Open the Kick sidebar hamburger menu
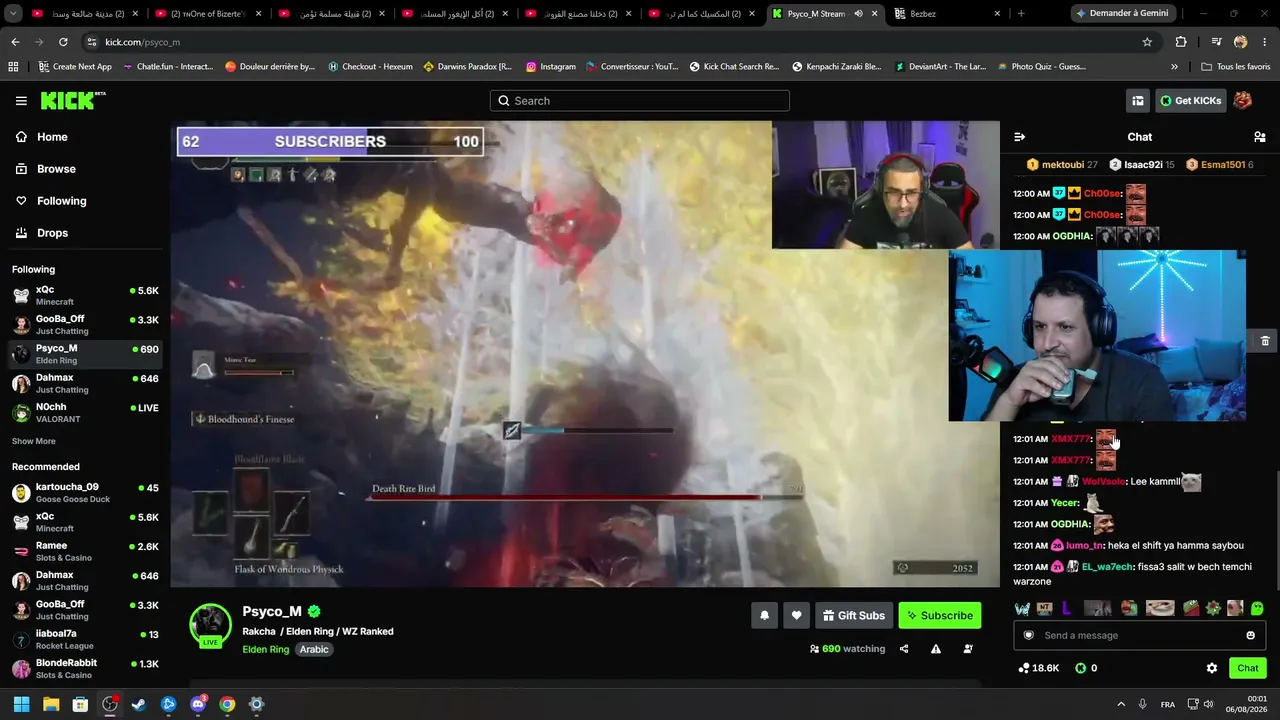 click(21, 101)
